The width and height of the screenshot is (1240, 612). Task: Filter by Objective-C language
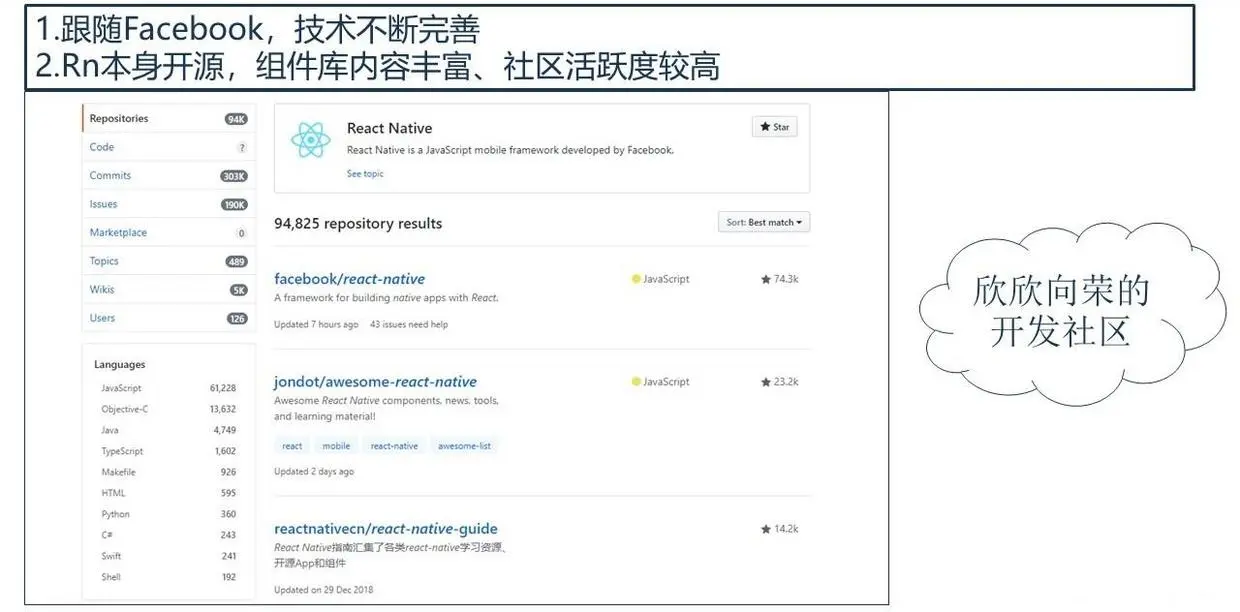point(168,409)
